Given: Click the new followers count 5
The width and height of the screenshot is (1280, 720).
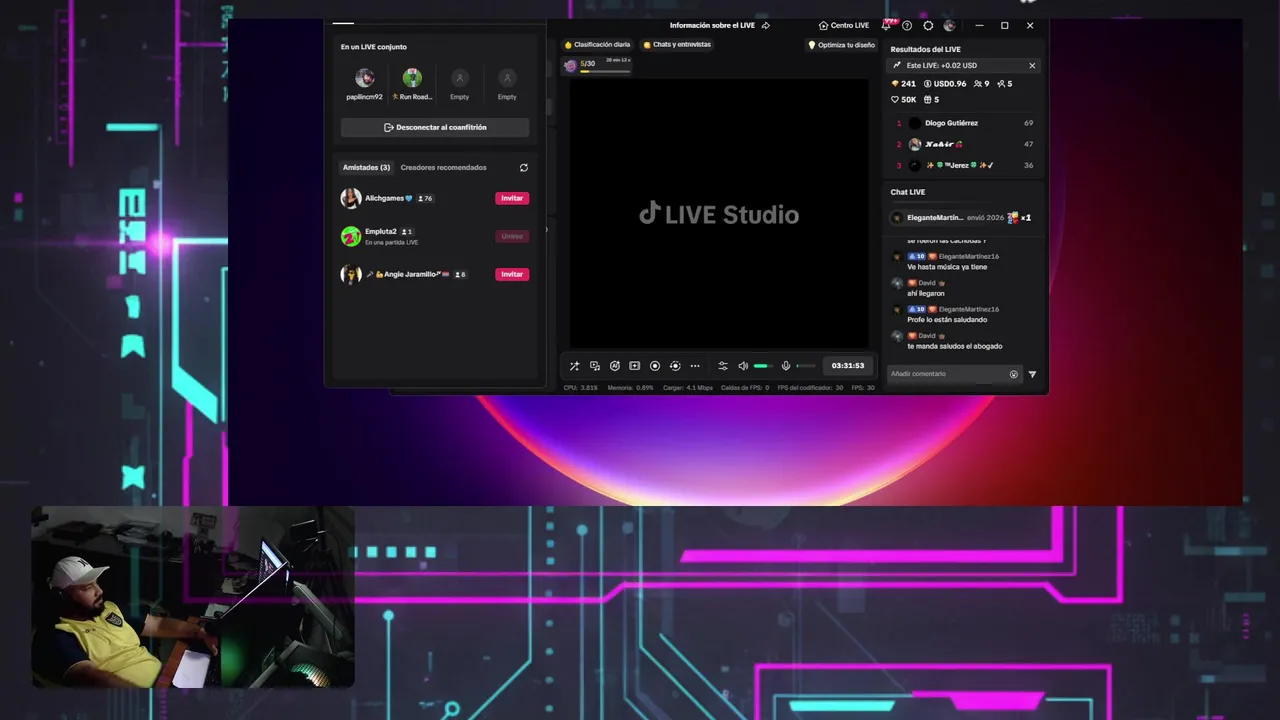Looking at the screenshot, I should click(1004, 84).
